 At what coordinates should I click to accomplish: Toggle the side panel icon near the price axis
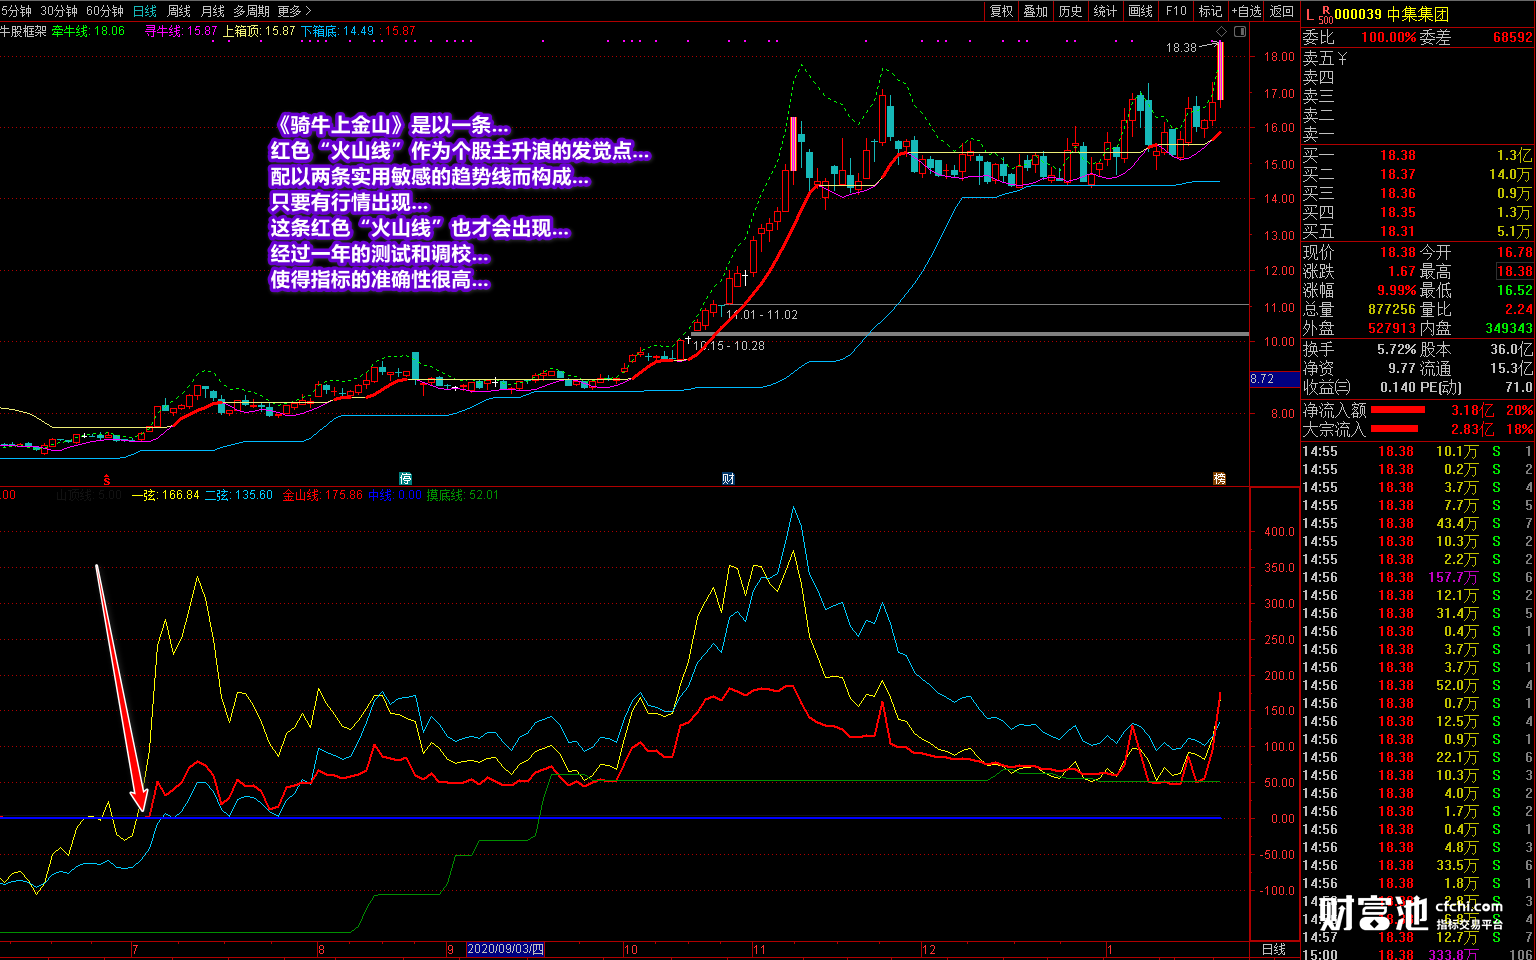coord(1240,32)
